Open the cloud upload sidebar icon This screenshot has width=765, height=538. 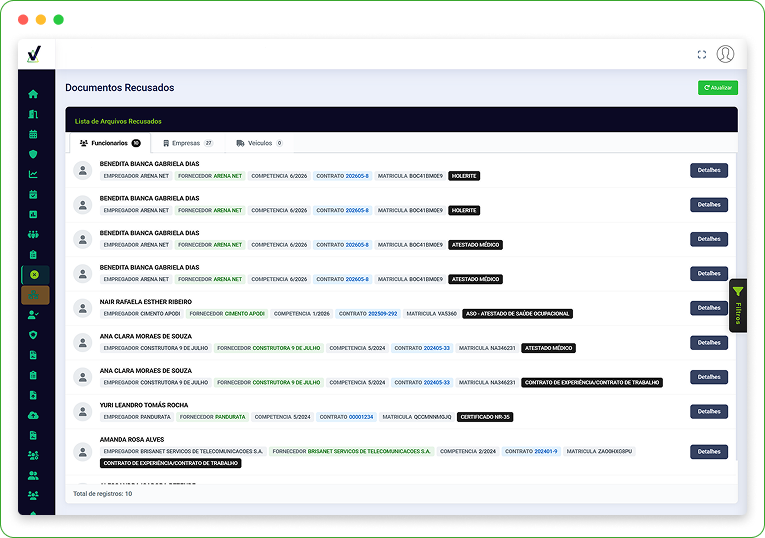(x=33, y=416)
